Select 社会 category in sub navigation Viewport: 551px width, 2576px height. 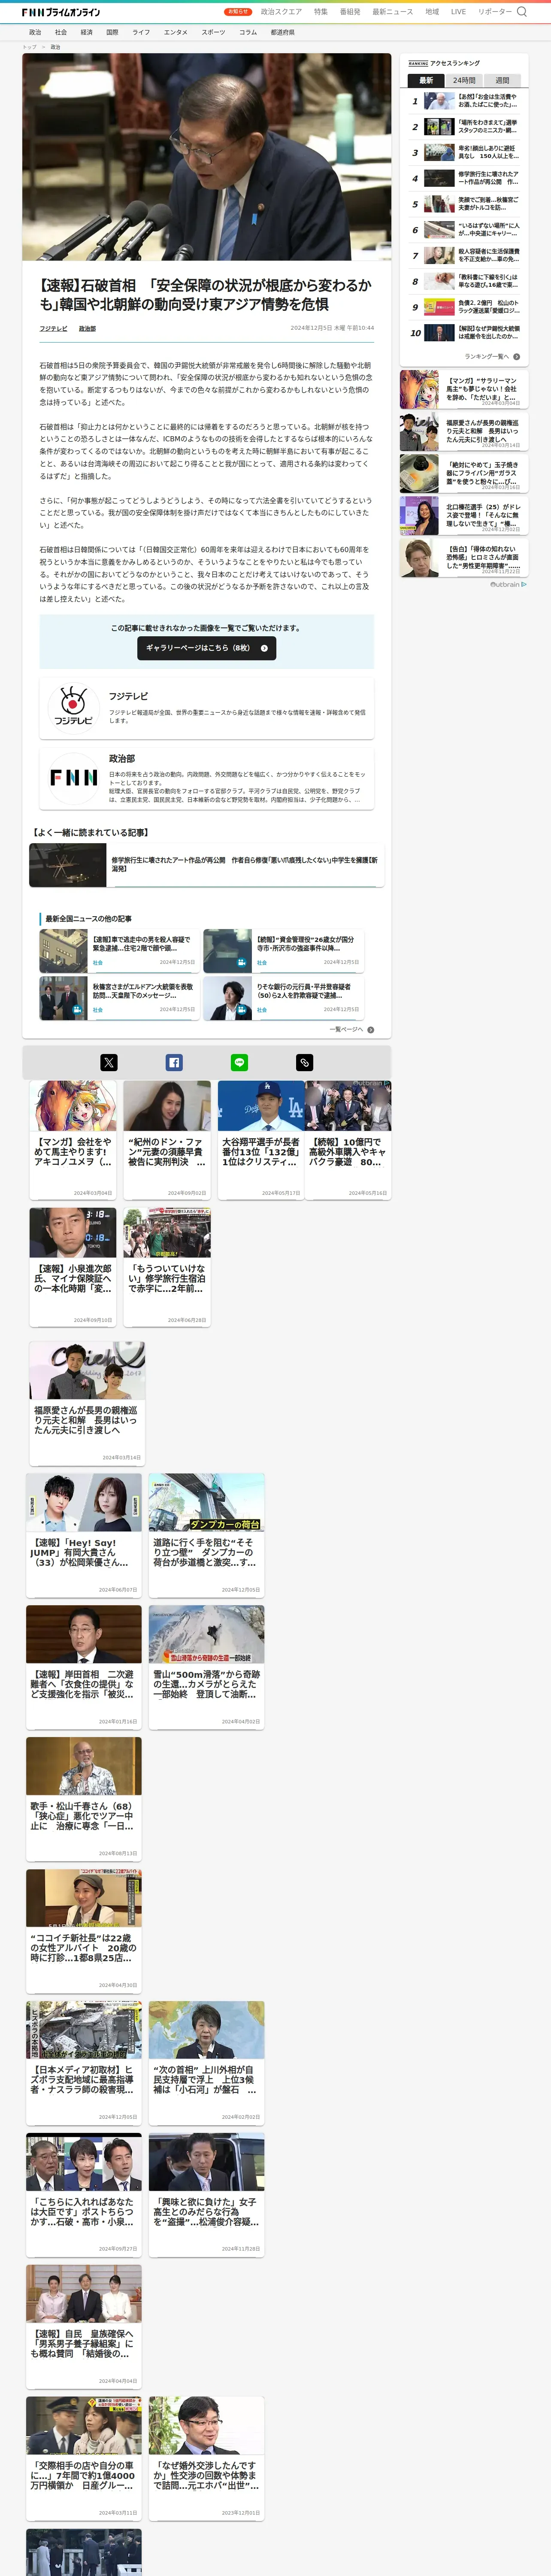(61, 32)
